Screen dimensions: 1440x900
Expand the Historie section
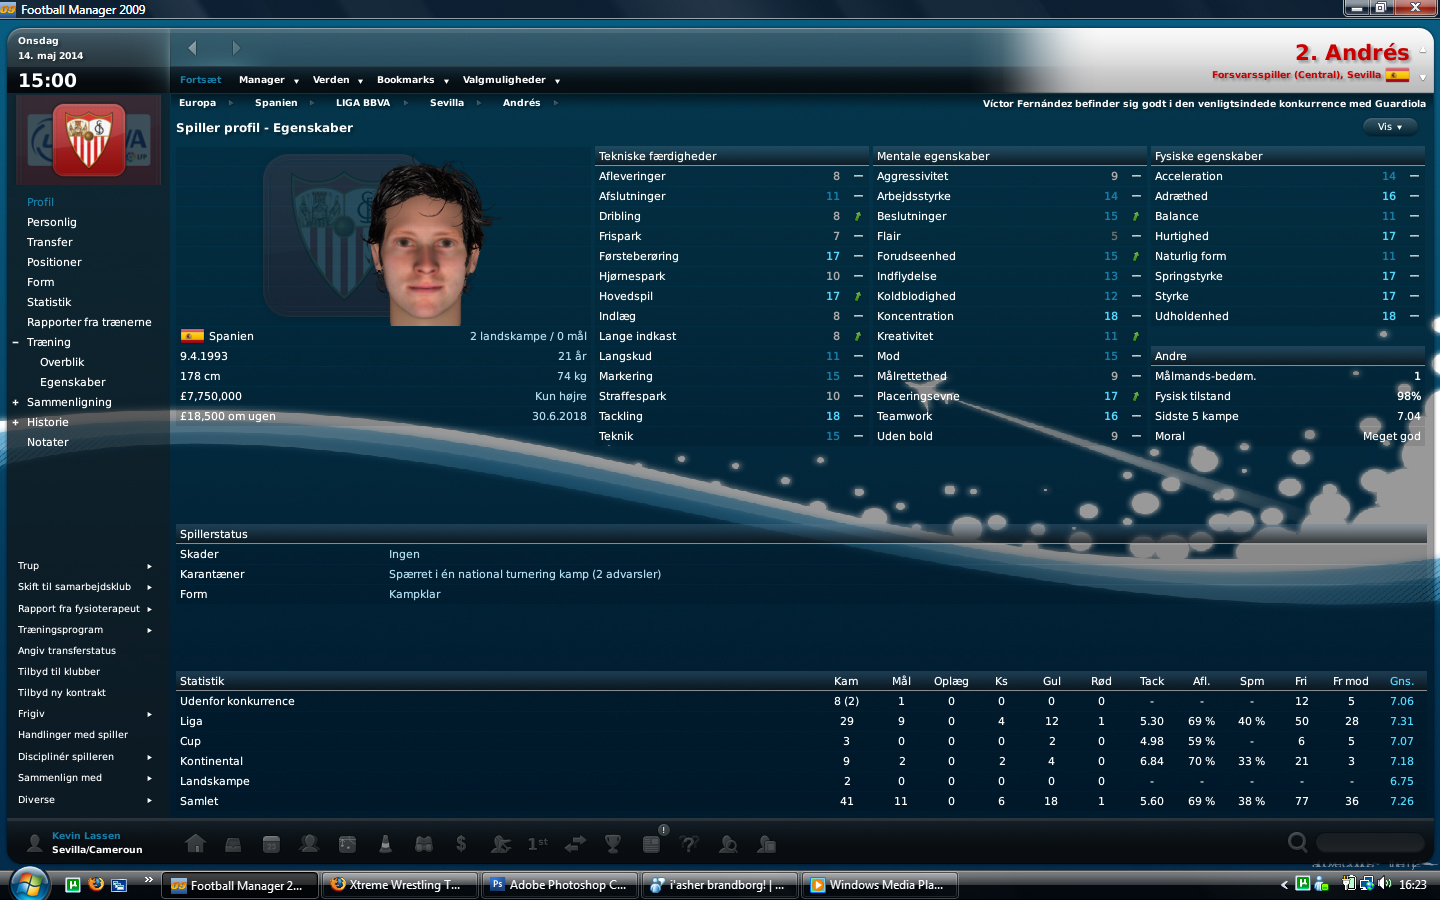15,422
